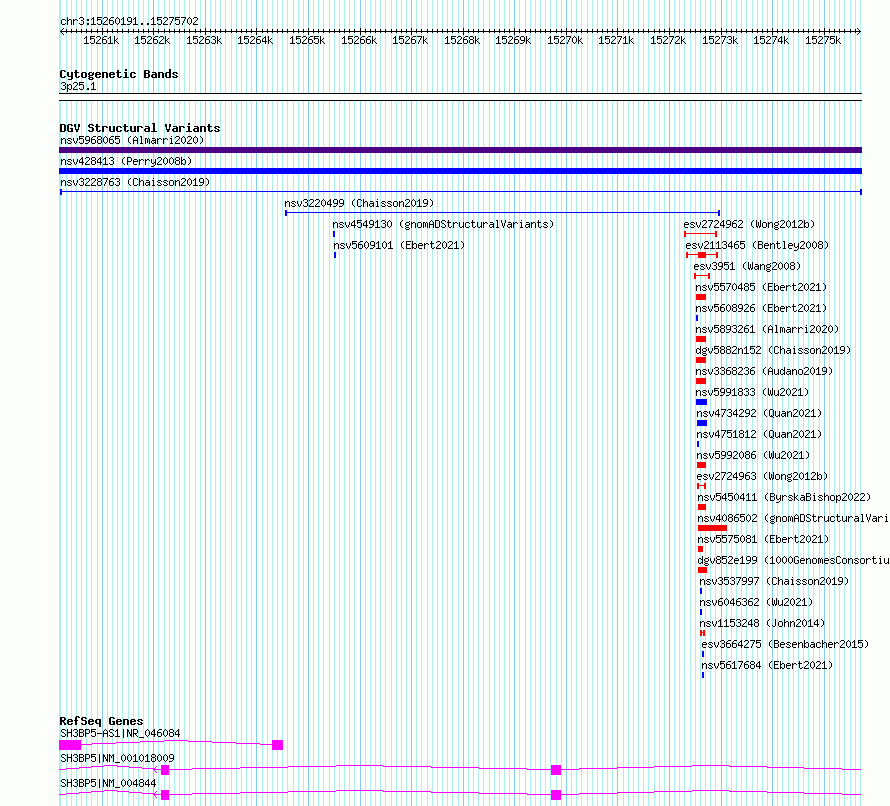Click the thick blue nsv428413 variant bar
890x806 pixels.
click(x=460, y=171)
